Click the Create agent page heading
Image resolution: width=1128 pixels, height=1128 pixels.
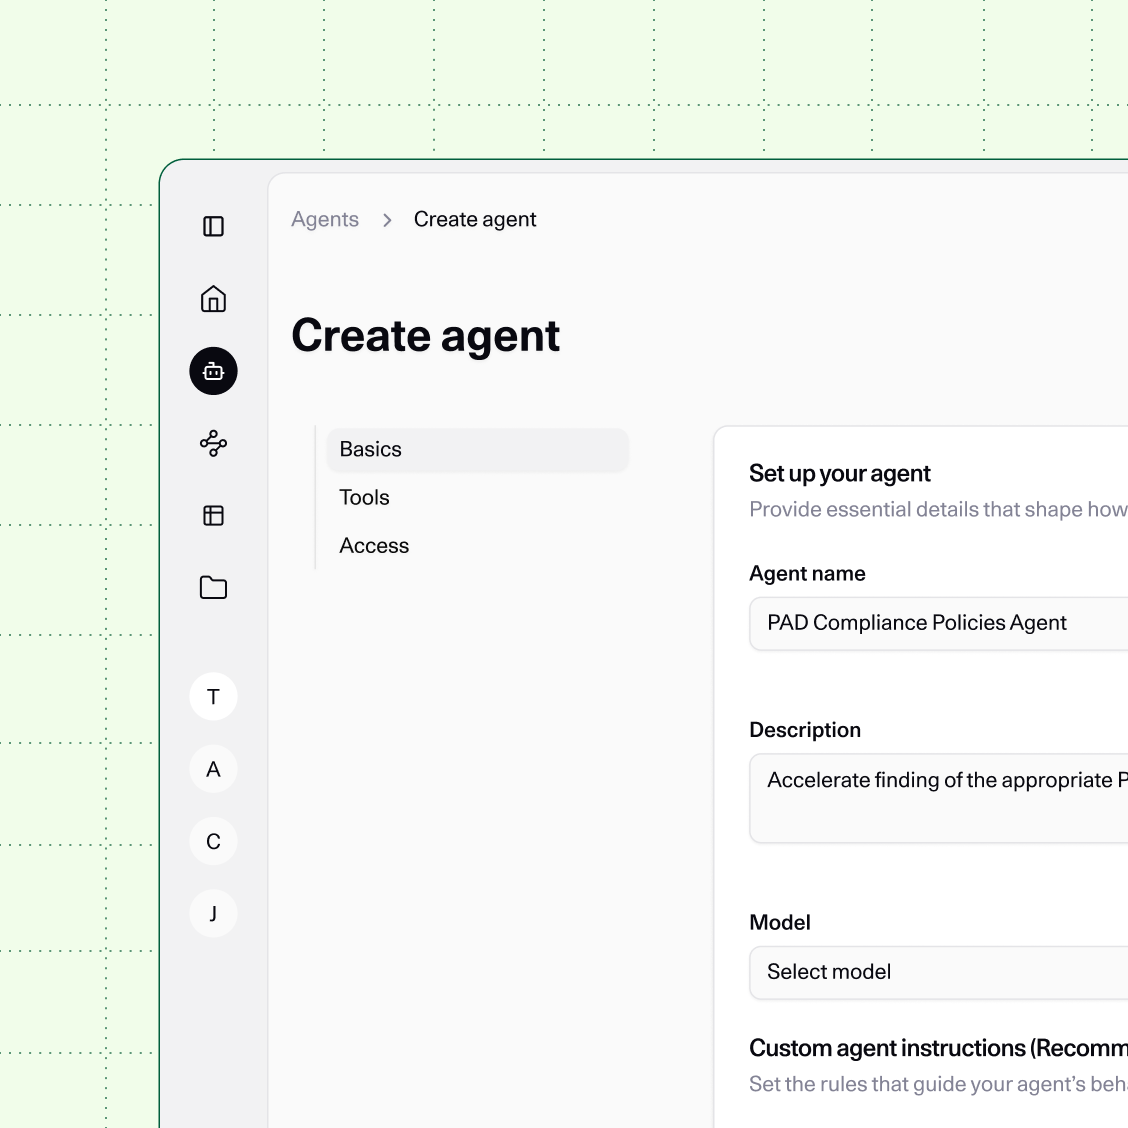point(425,336)
